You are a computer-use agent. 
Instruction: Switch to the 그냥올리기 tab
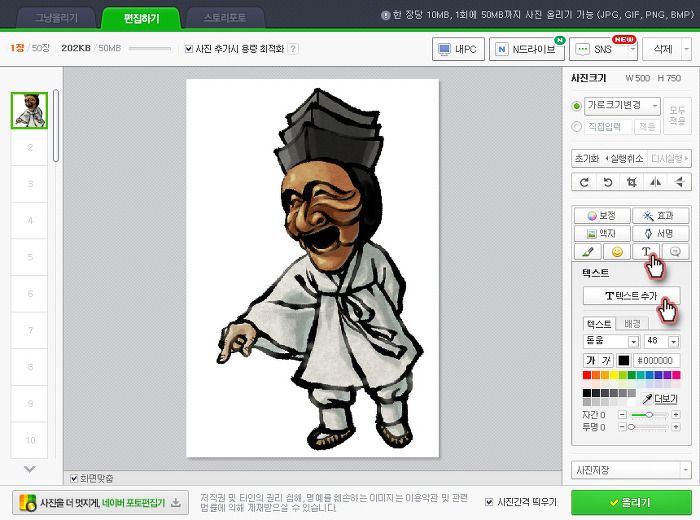pyautogui.click(x=56, y=18)
